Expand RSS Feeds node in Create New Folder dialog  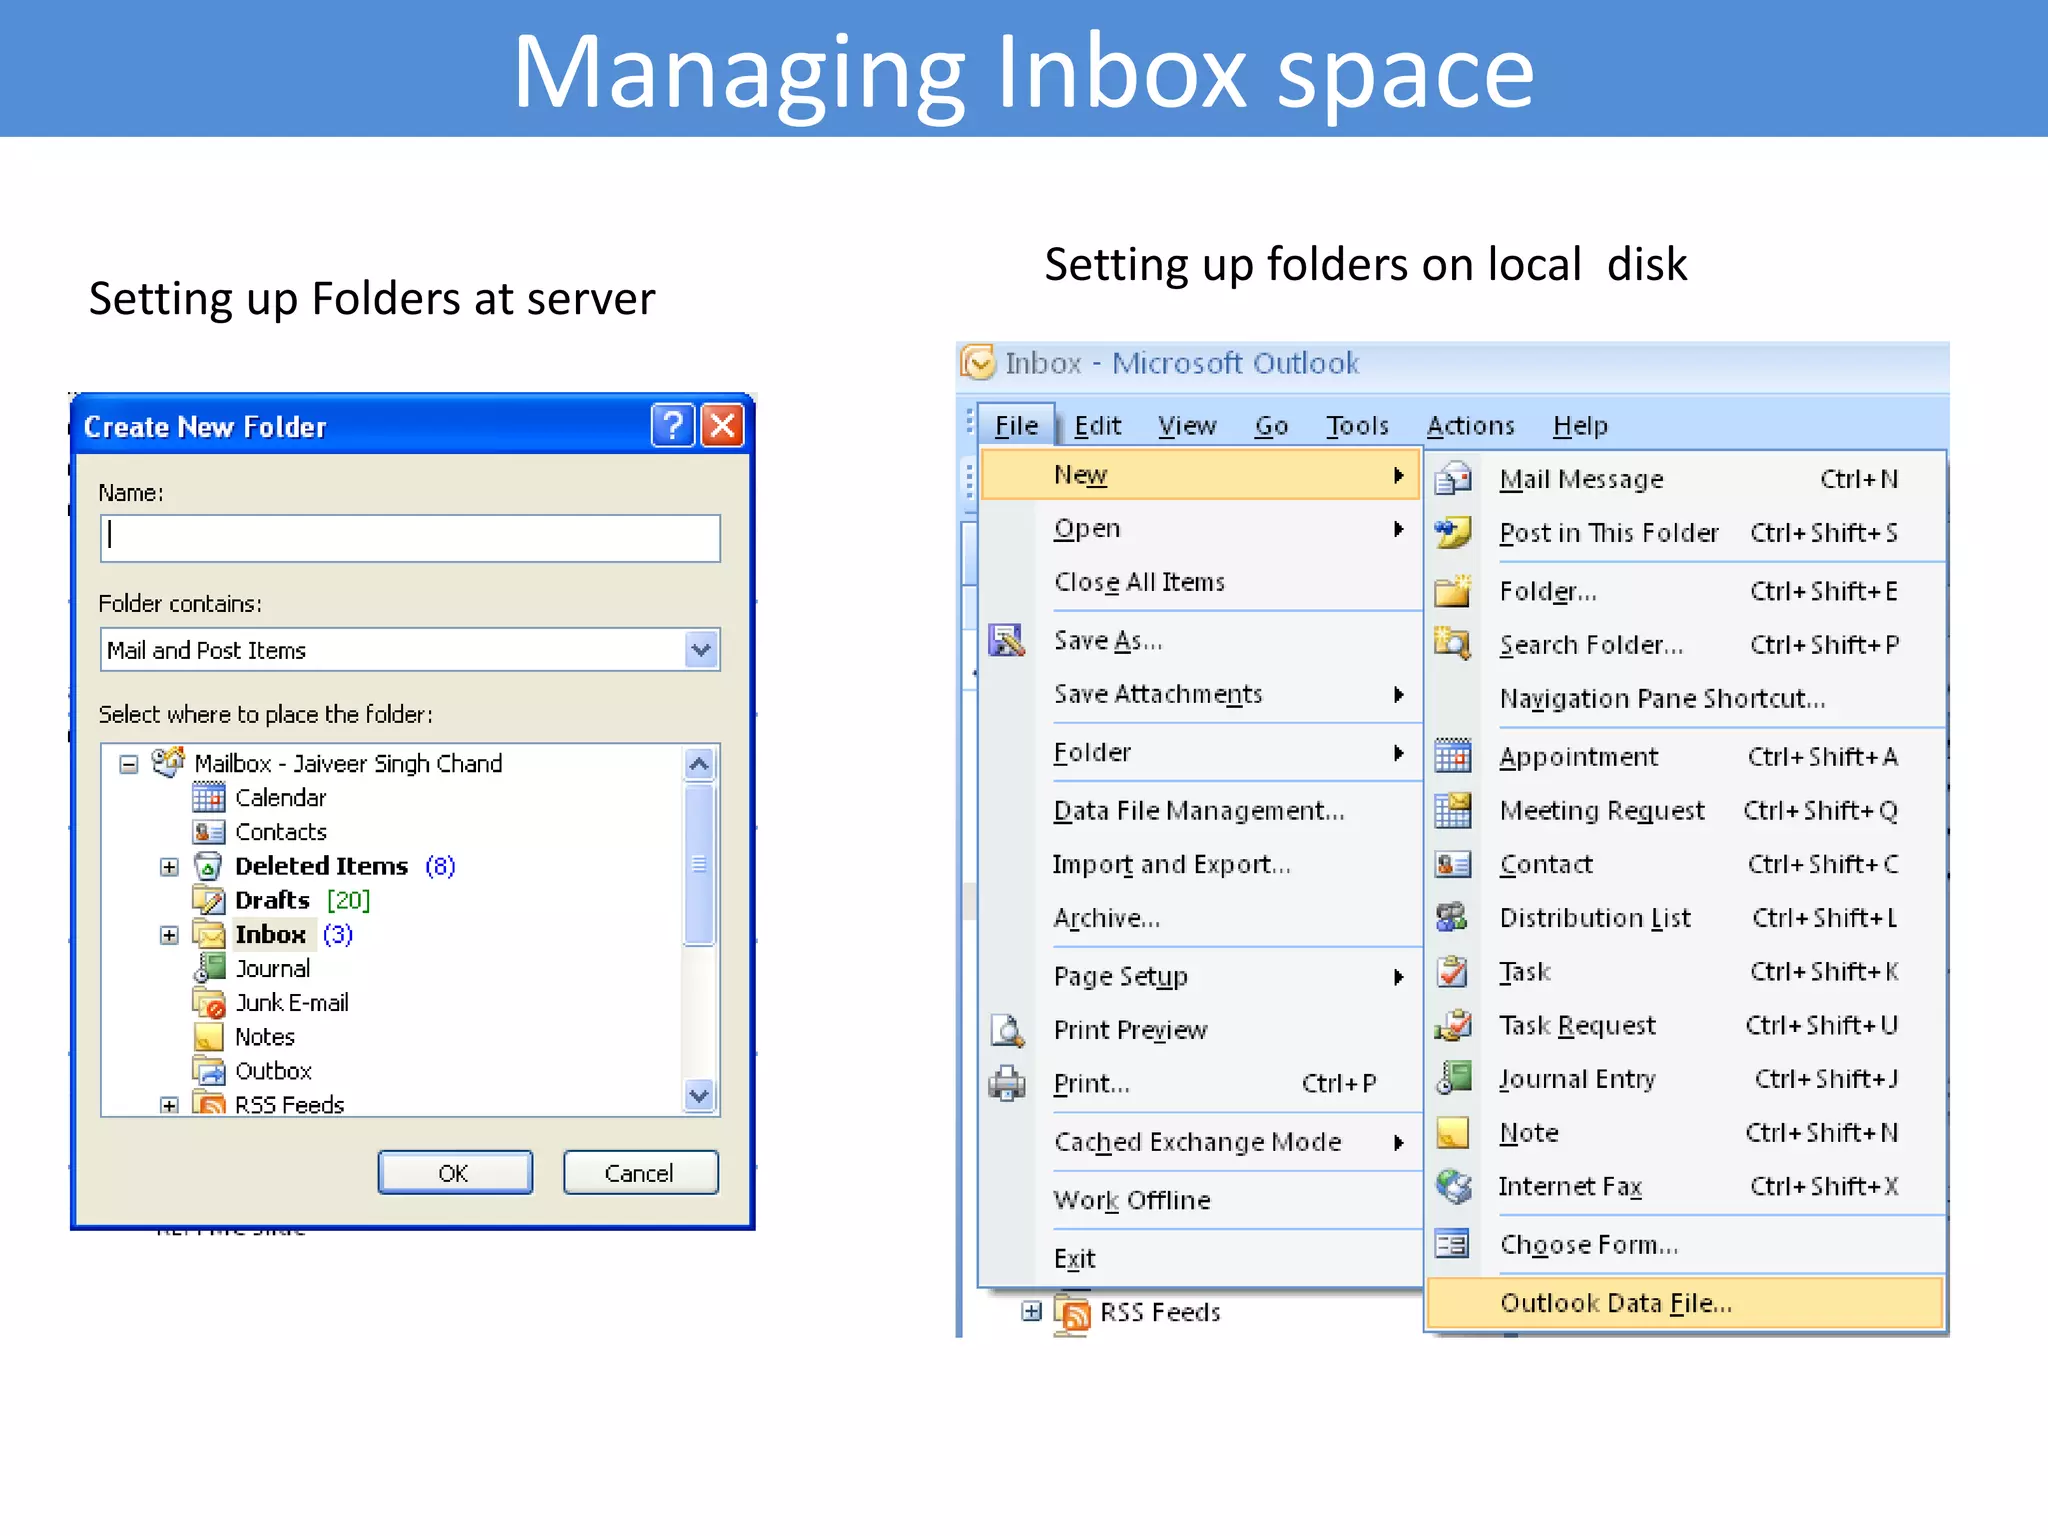click(x=169, y=1105)
